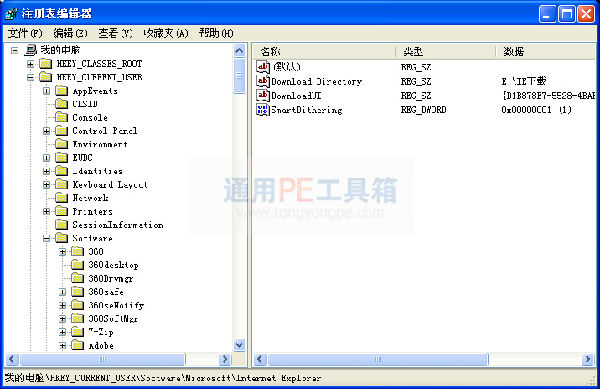Expand the Keyboard Layout key
The width and height of the screenshot is (600, 389).
[x=46, y=185]
